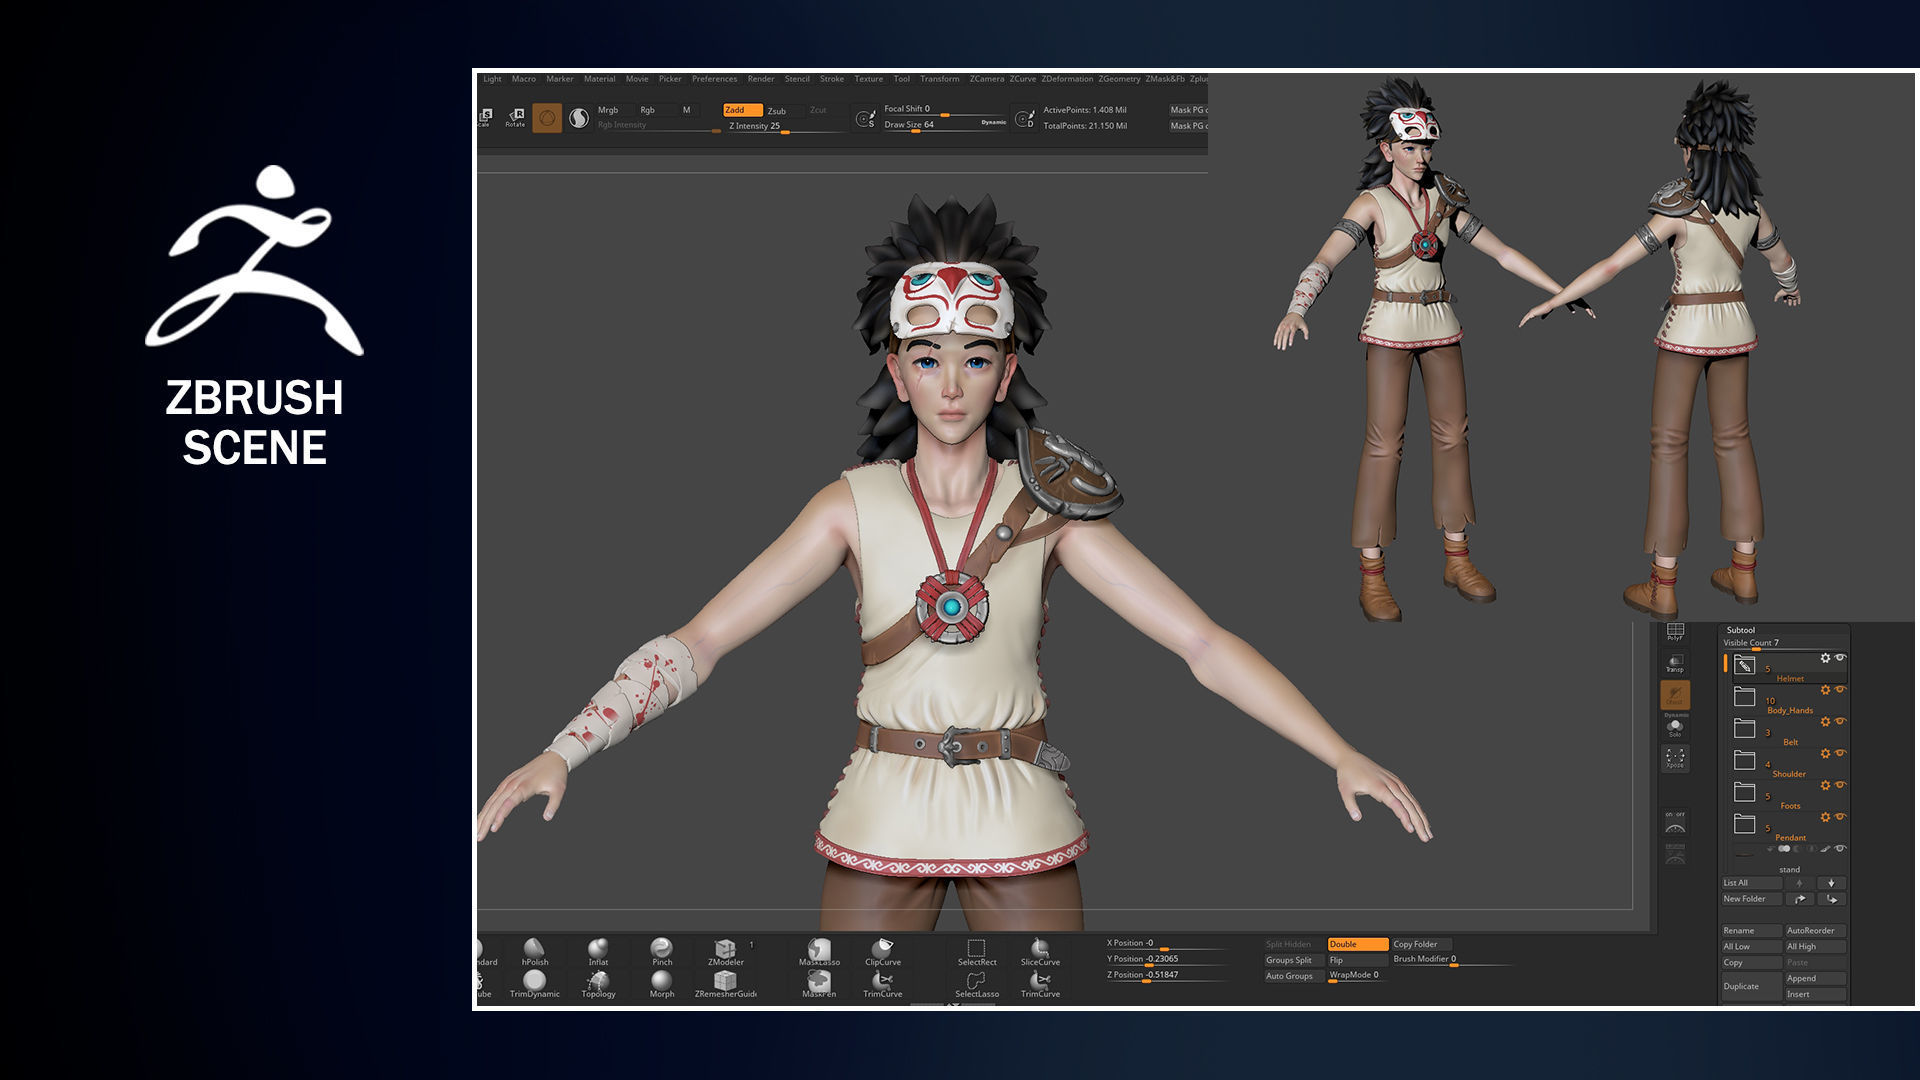This screenshot has width=1920, height=1080.
Task: Open Body_Hands folder gear settings
Action: [1825, 690]
